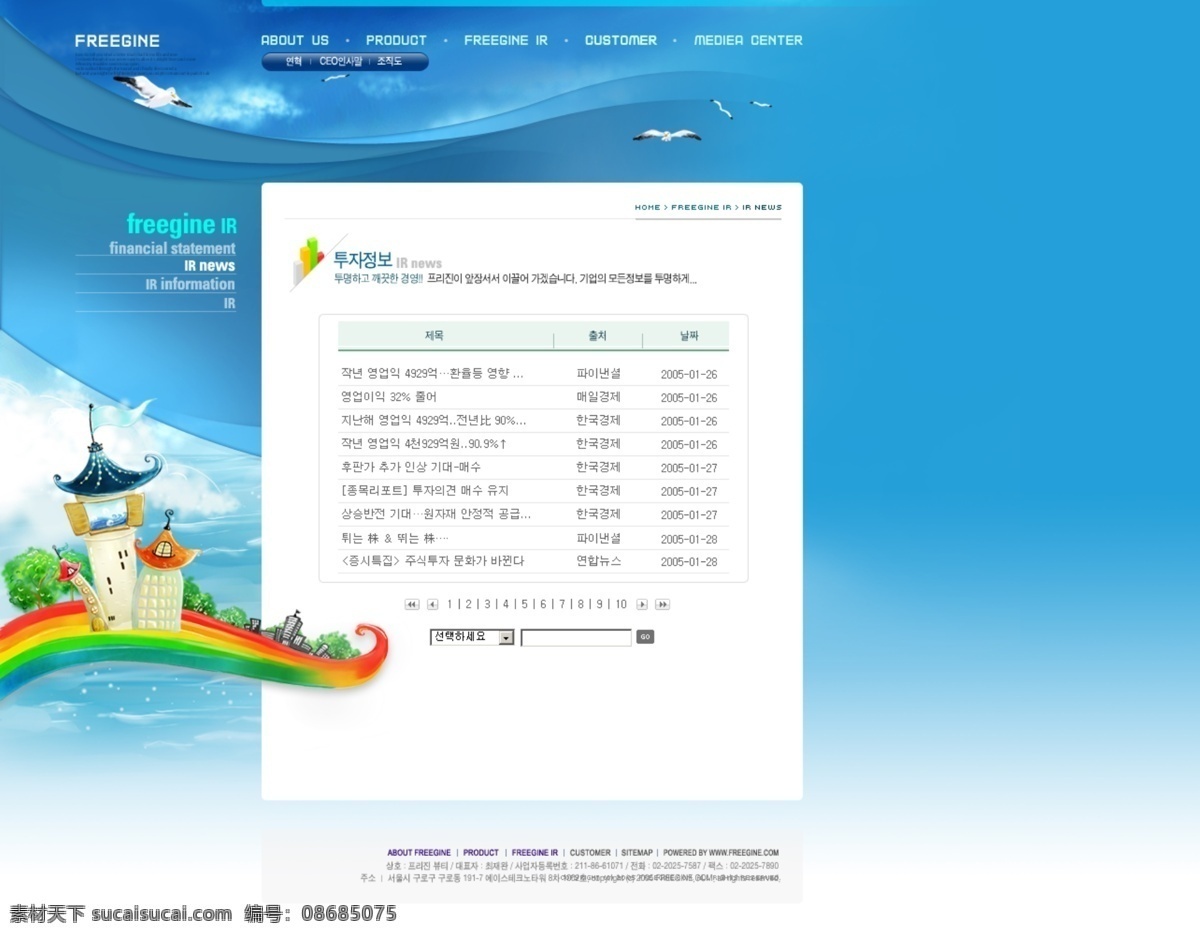This screenshot has height=937, width=1200.
Task: Go to page 1
Action: [450, 604]
